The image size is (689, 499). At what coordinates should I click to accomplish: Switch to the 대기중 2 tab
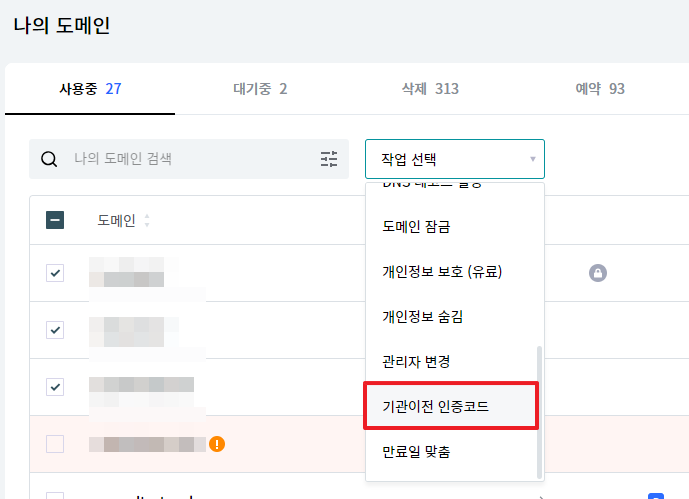[x=260, y=89]
